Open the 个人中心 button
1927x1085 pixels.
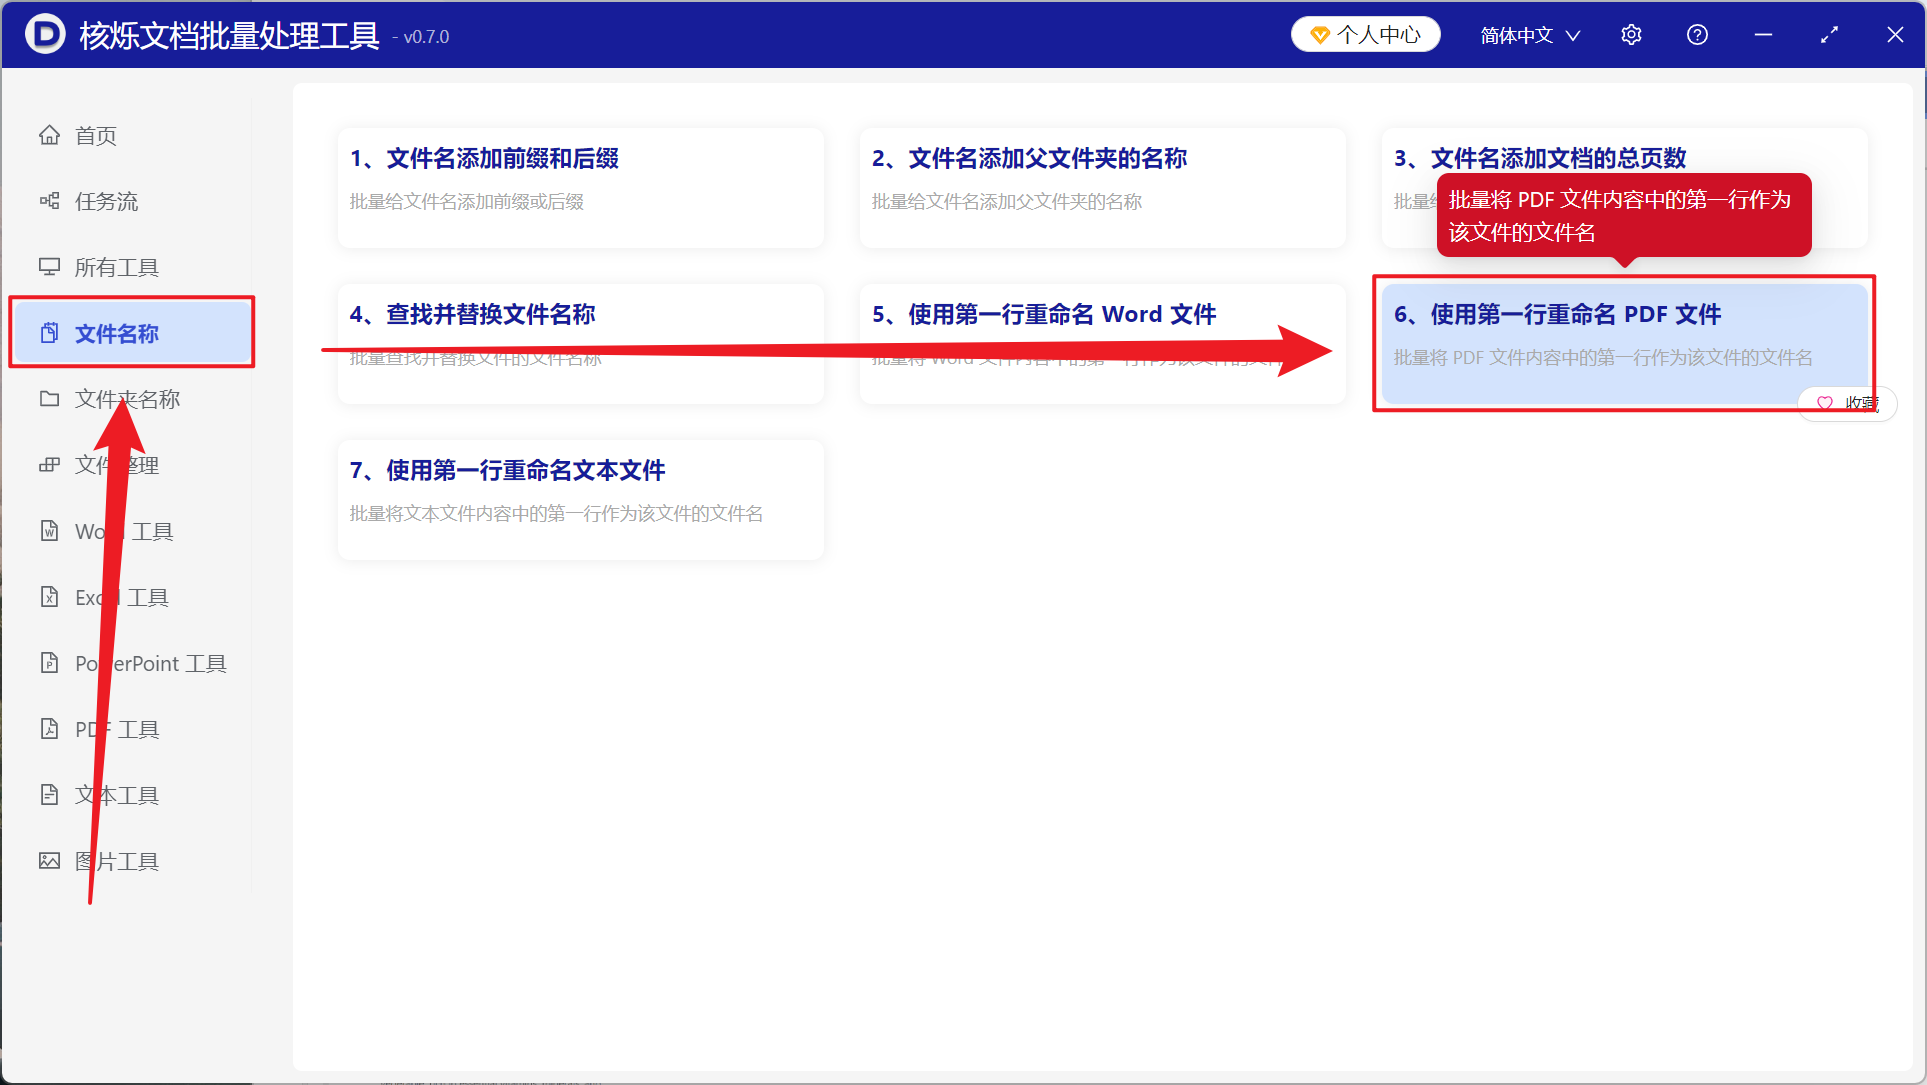1366,35
